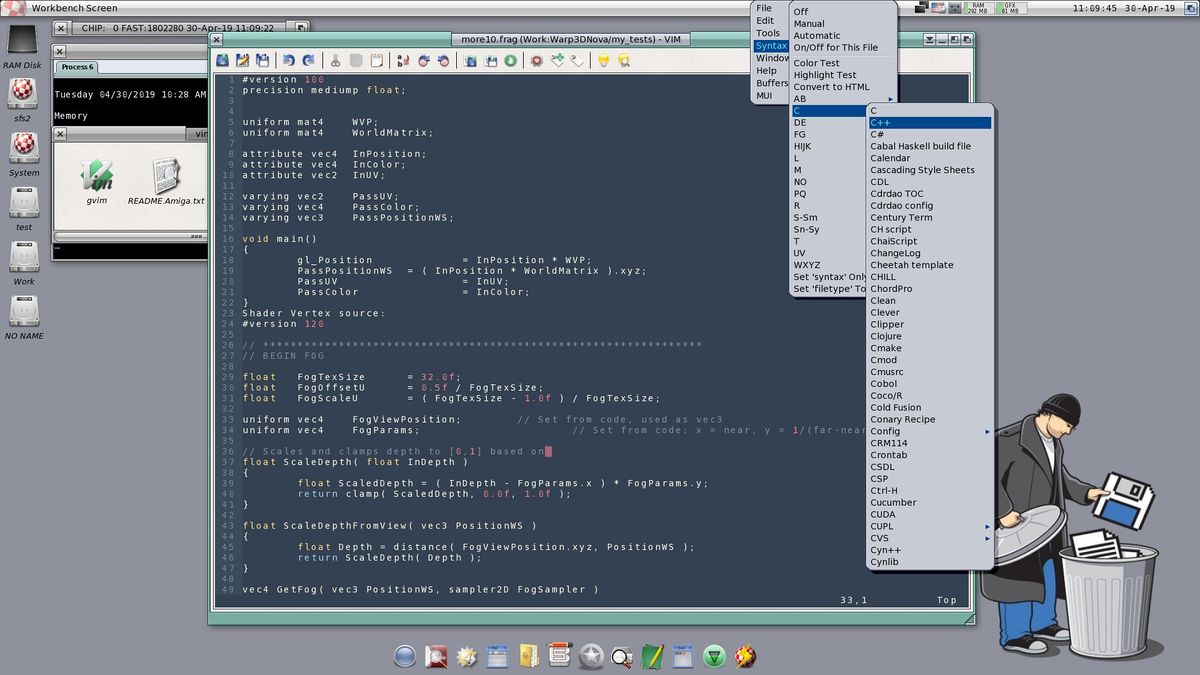Click the Redo arrow in Vim toolbar
Screen dimensions: 1200x675
[309, 61]
